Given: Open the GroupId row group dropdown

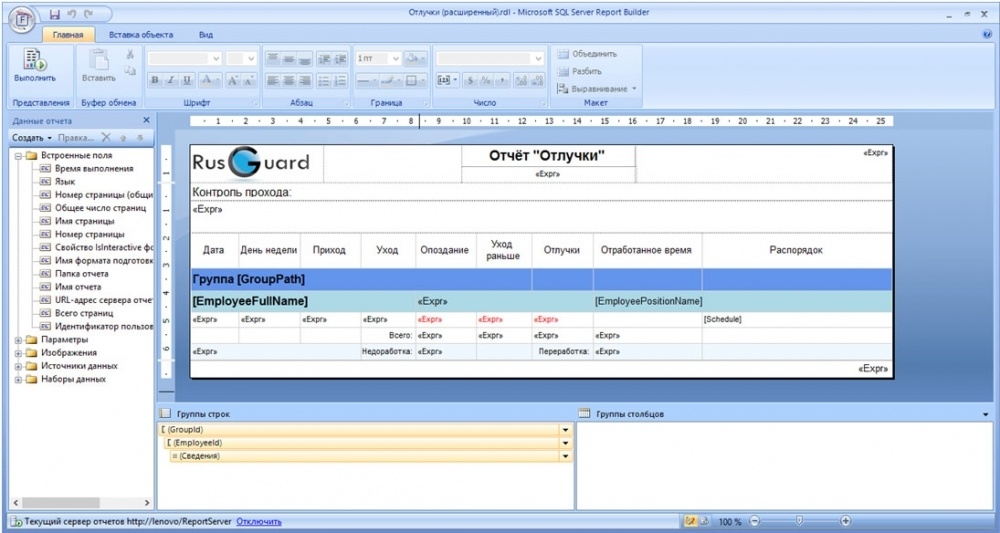Looking at the screenshot, I should pyautogui.click(x=565, y=430).
